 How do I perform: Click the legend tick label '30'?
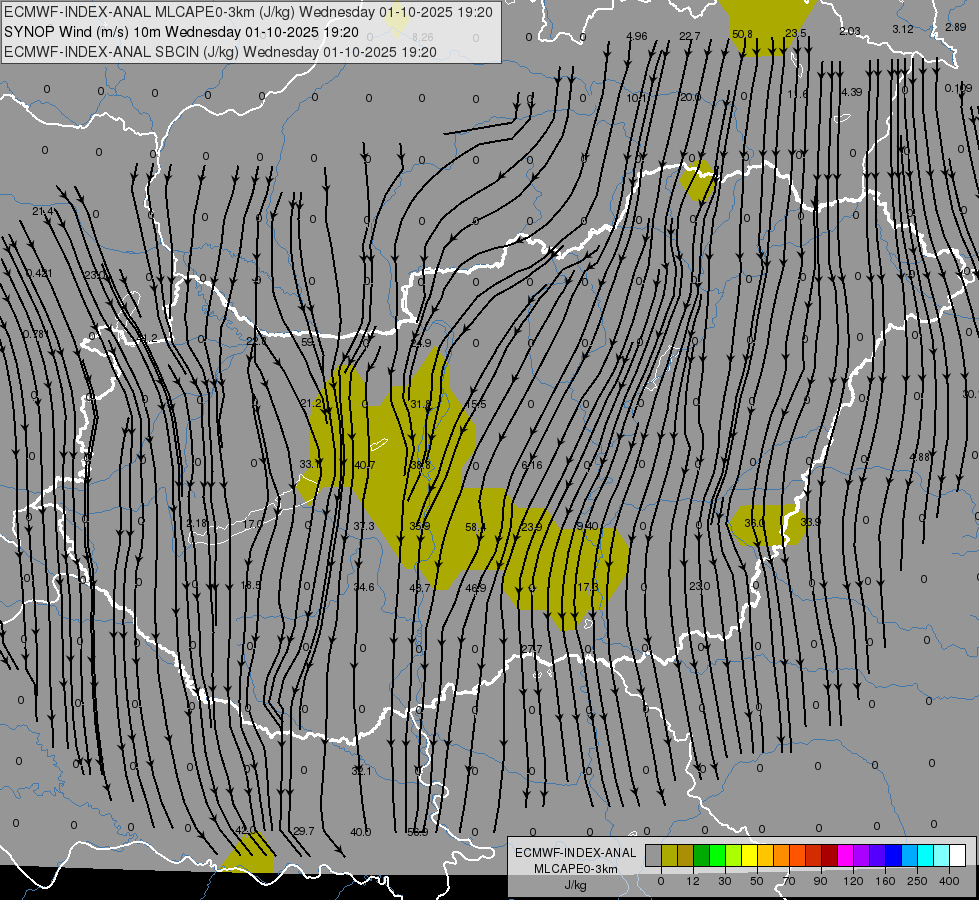click(x=724, y=881)
